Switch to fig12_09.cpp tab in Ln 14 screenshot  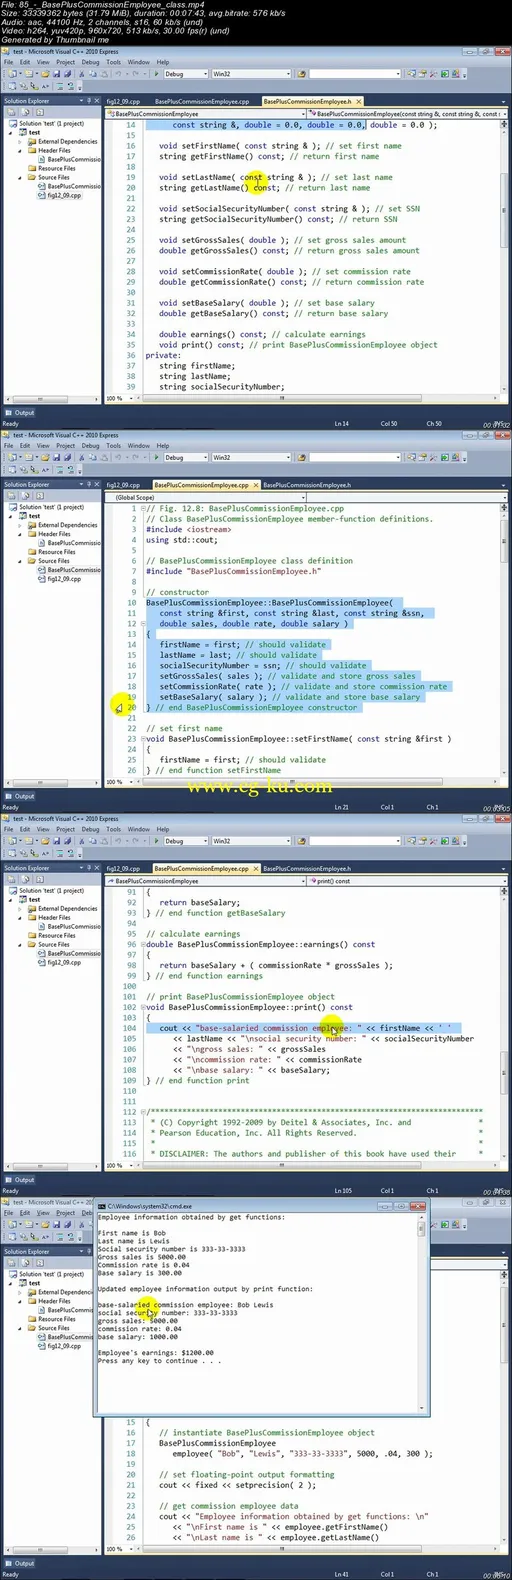[123, 101]
